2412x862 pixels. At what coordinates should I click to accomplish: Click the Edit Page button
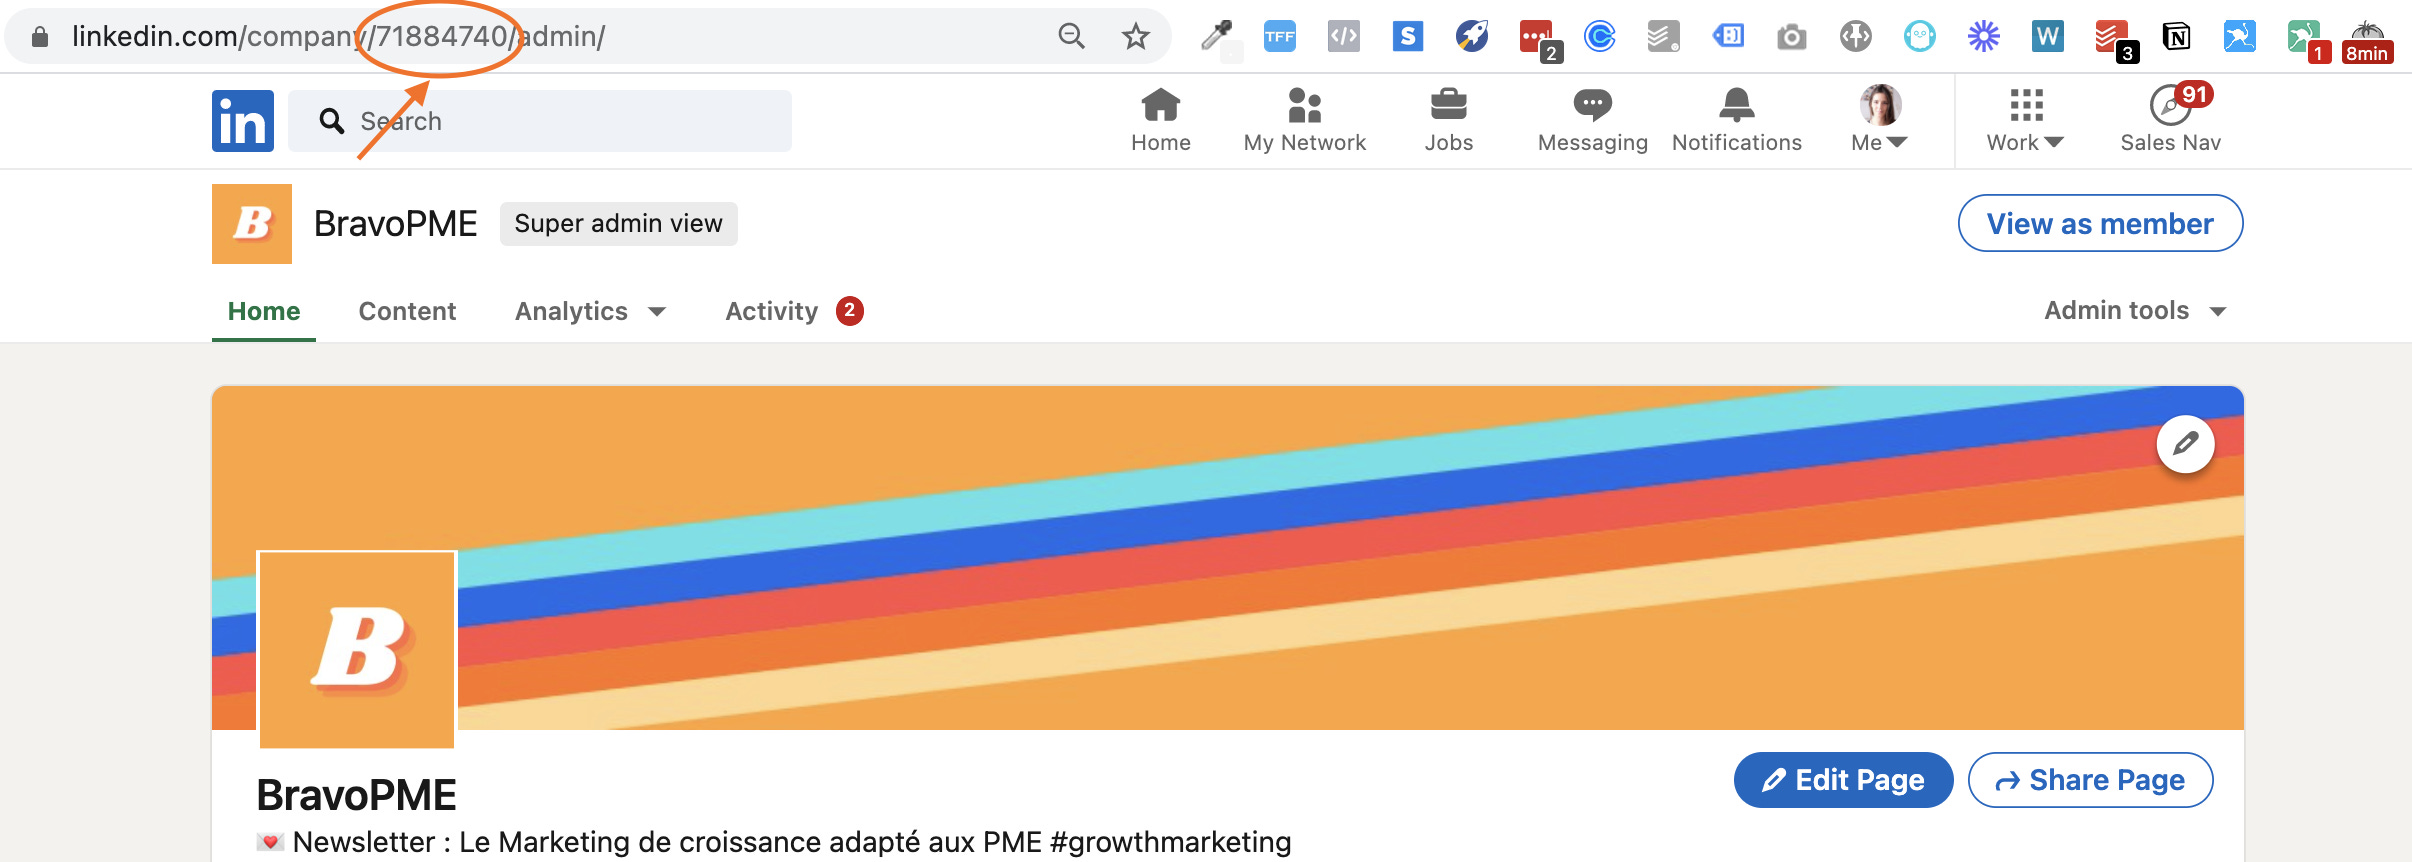point(1843,780)
